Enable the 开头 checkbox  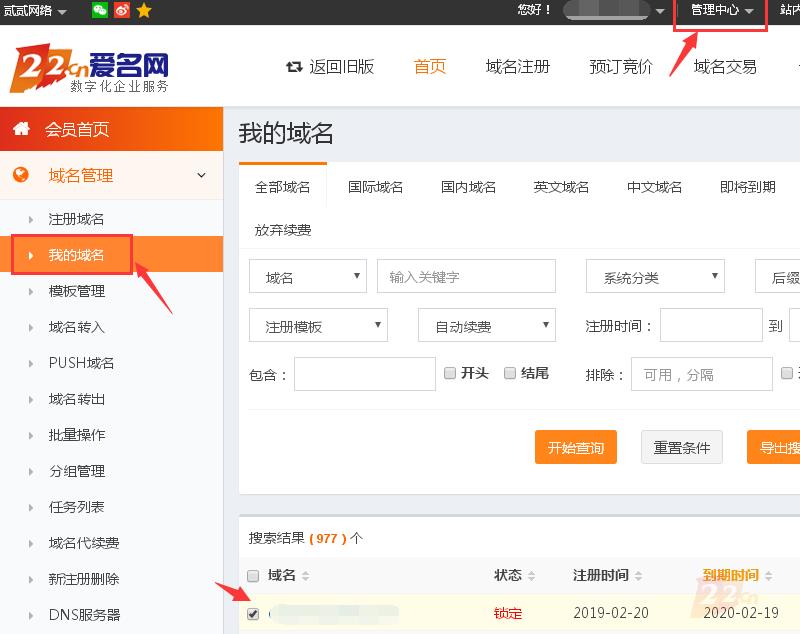450,373
